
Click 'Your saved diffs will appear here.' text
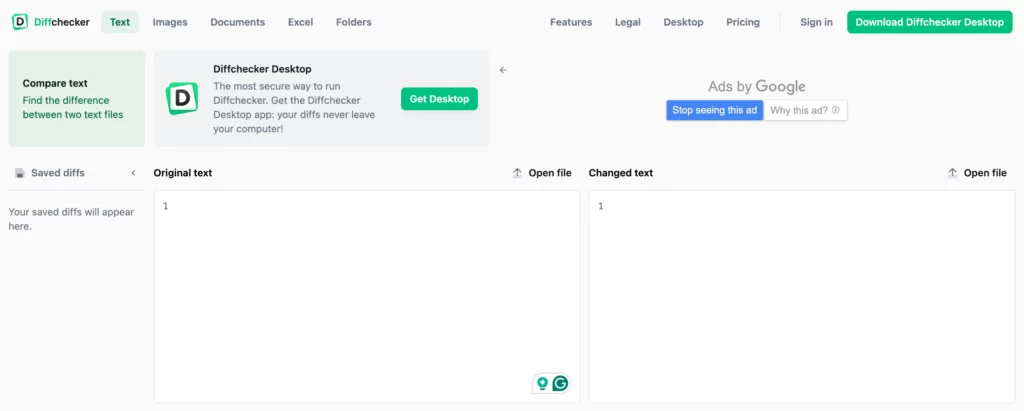[71, 220]
